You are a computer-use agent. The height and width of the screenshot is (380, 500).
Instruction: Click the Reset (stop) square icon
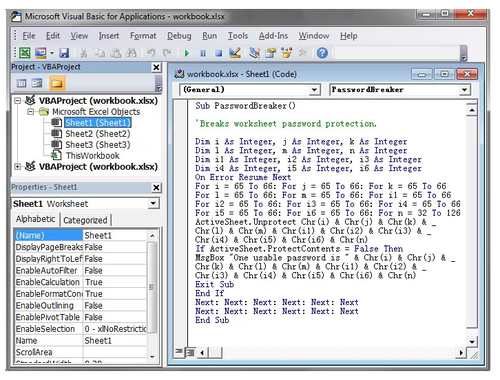[x=219, y=53]
